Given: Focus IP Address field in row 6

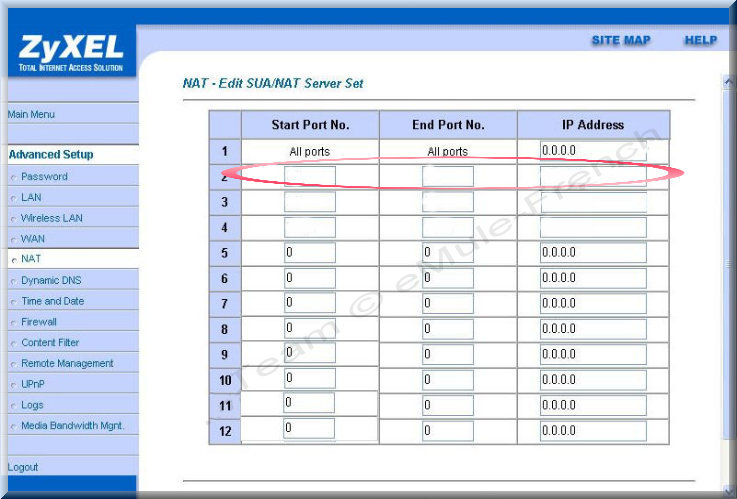Looking at the screenshot, I should coord(593,278).
